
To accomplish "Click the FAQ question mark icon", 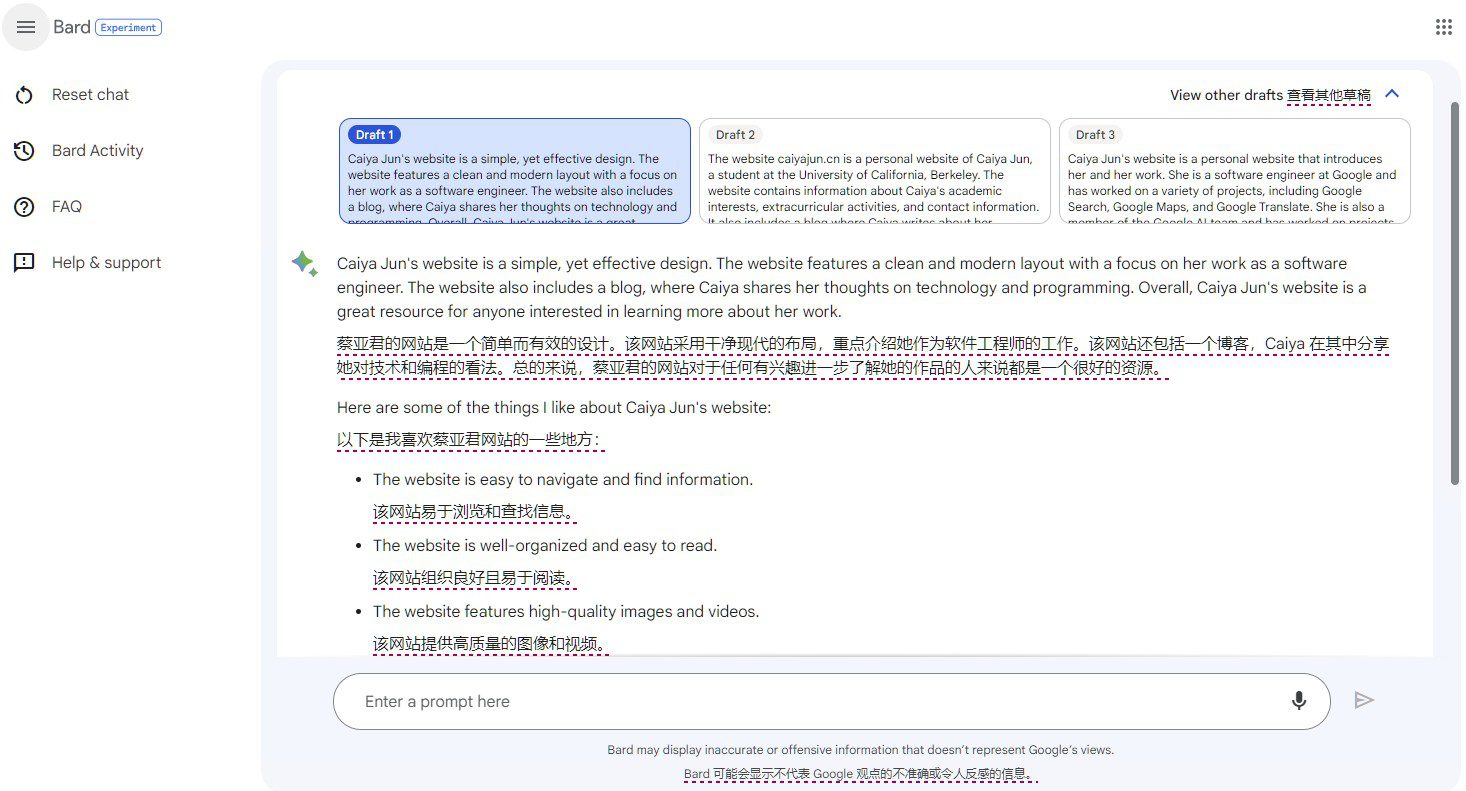I will click(x=24, y=207).
